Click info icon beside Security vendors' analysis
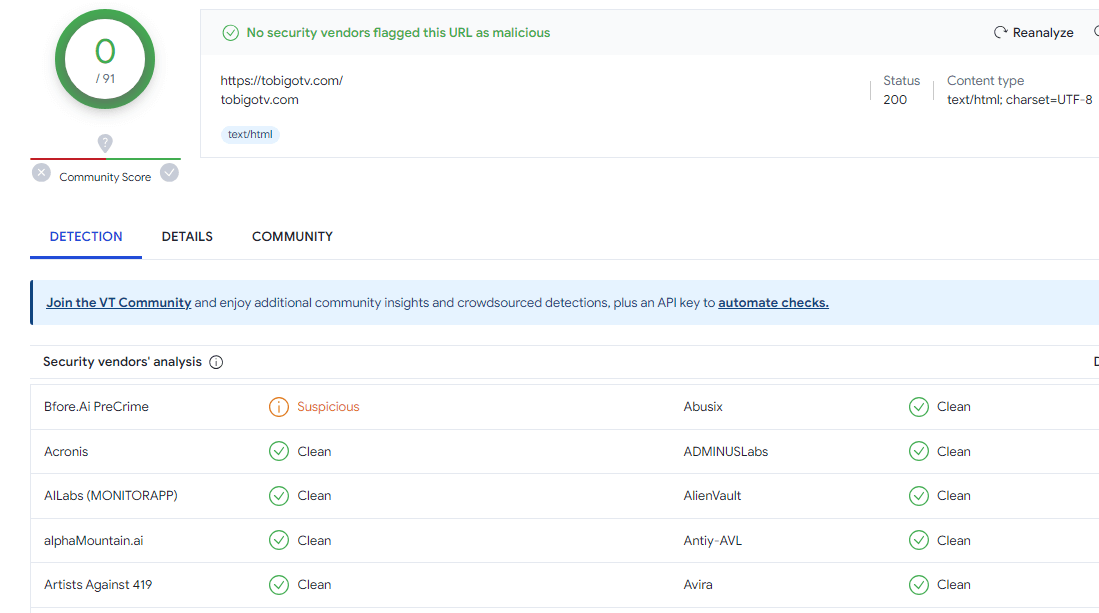Screen dimensions: 1099x613 click(216, 362)
